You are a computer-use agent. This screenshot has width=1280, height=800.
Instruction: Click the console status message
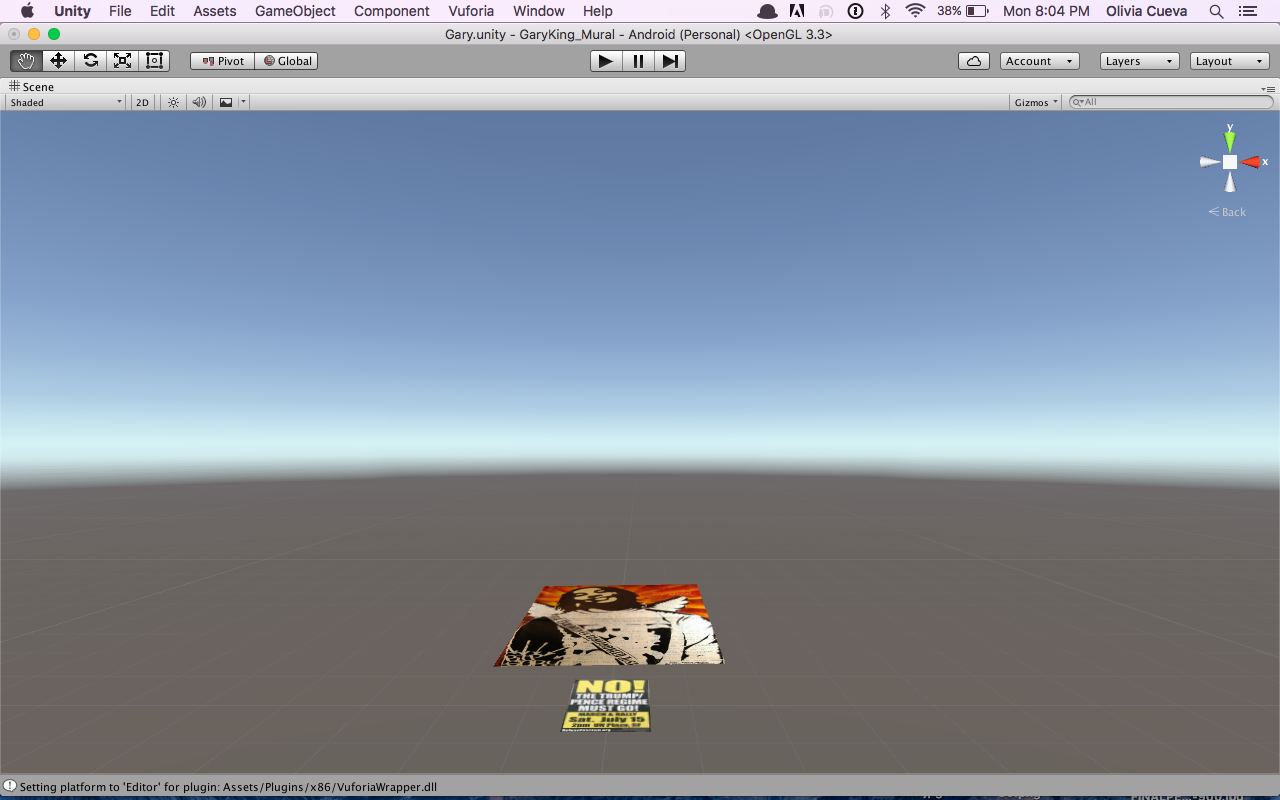228,787
